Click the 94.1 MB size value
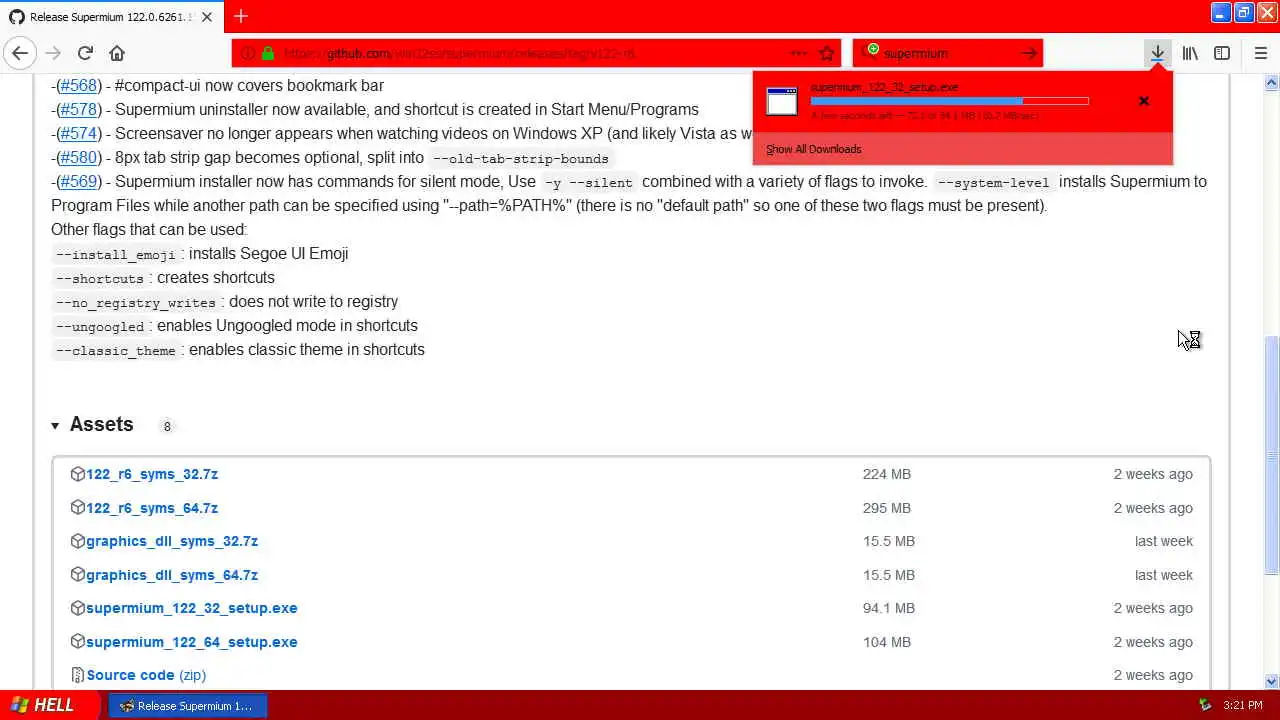 point(889,608)
